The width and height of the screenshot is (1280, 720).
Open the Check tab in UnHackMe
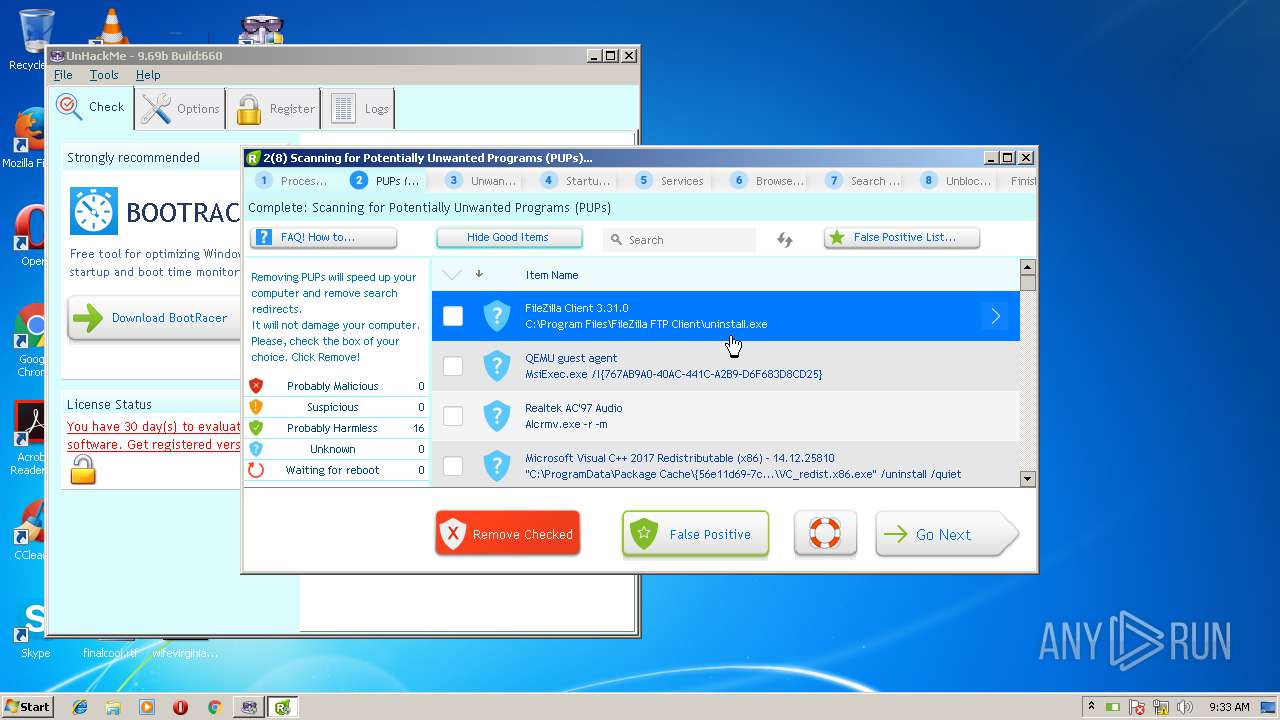pyautogui.click(x=91, y=108)
